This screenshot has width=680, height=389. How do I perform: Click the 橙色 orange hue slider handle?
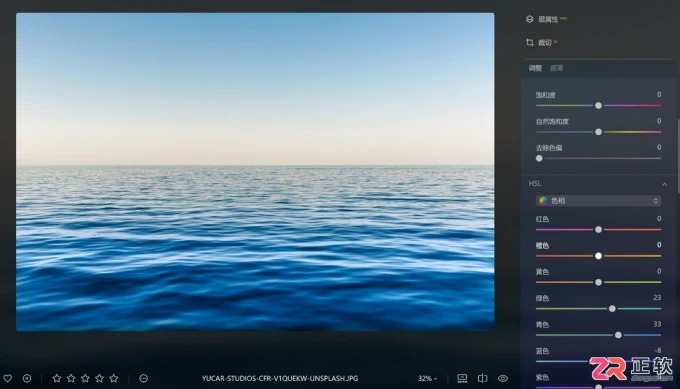[x=598, y=256]
